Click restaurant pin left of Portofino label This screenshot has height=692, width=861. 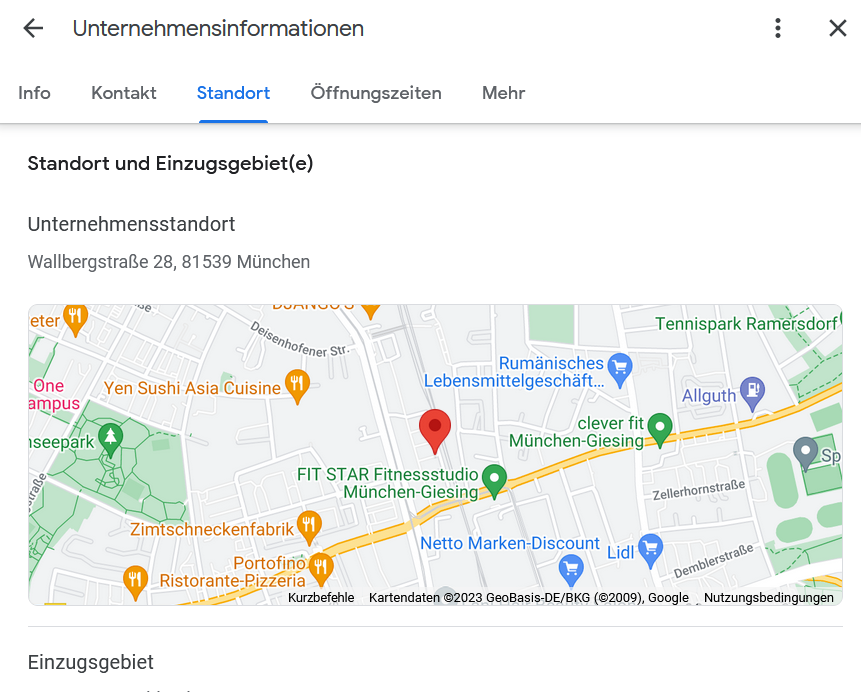(x=135, y=581)
